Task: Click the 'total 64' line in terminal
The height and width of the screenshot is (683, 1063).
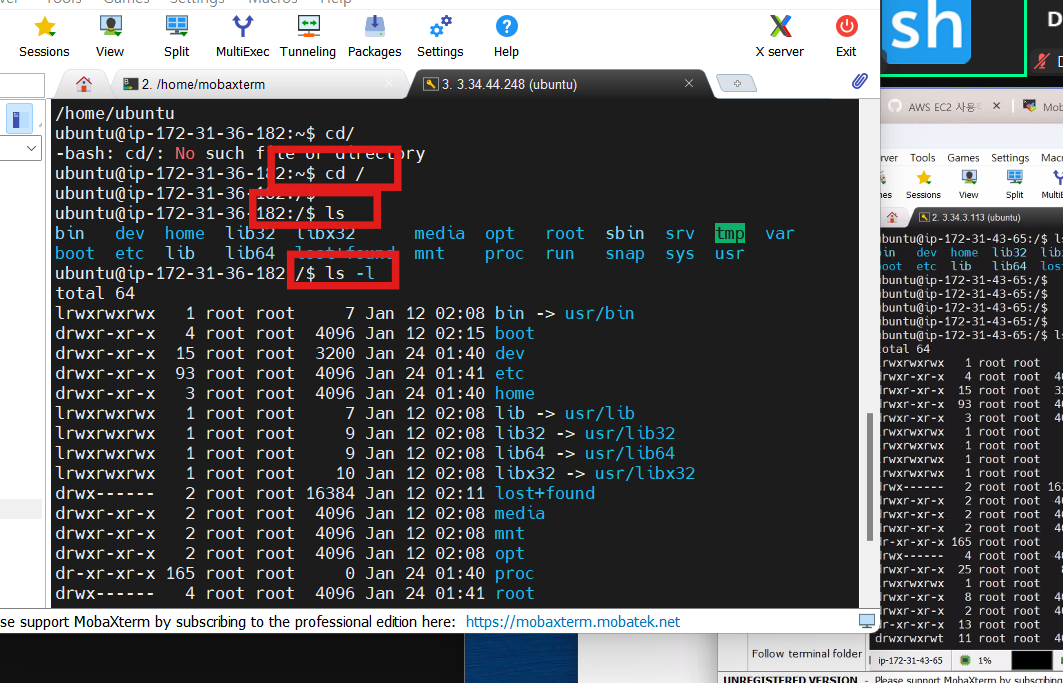Action: pos(95,293)
